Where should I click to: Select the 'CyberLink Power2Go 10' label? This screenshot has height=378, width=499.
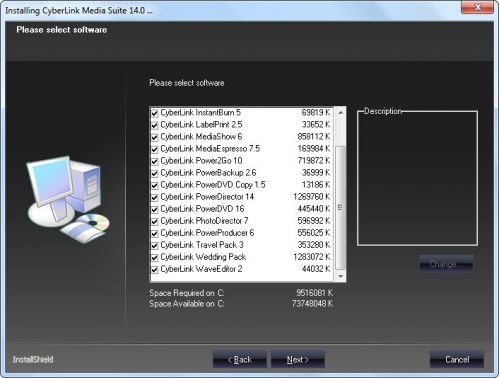[201, 161]
